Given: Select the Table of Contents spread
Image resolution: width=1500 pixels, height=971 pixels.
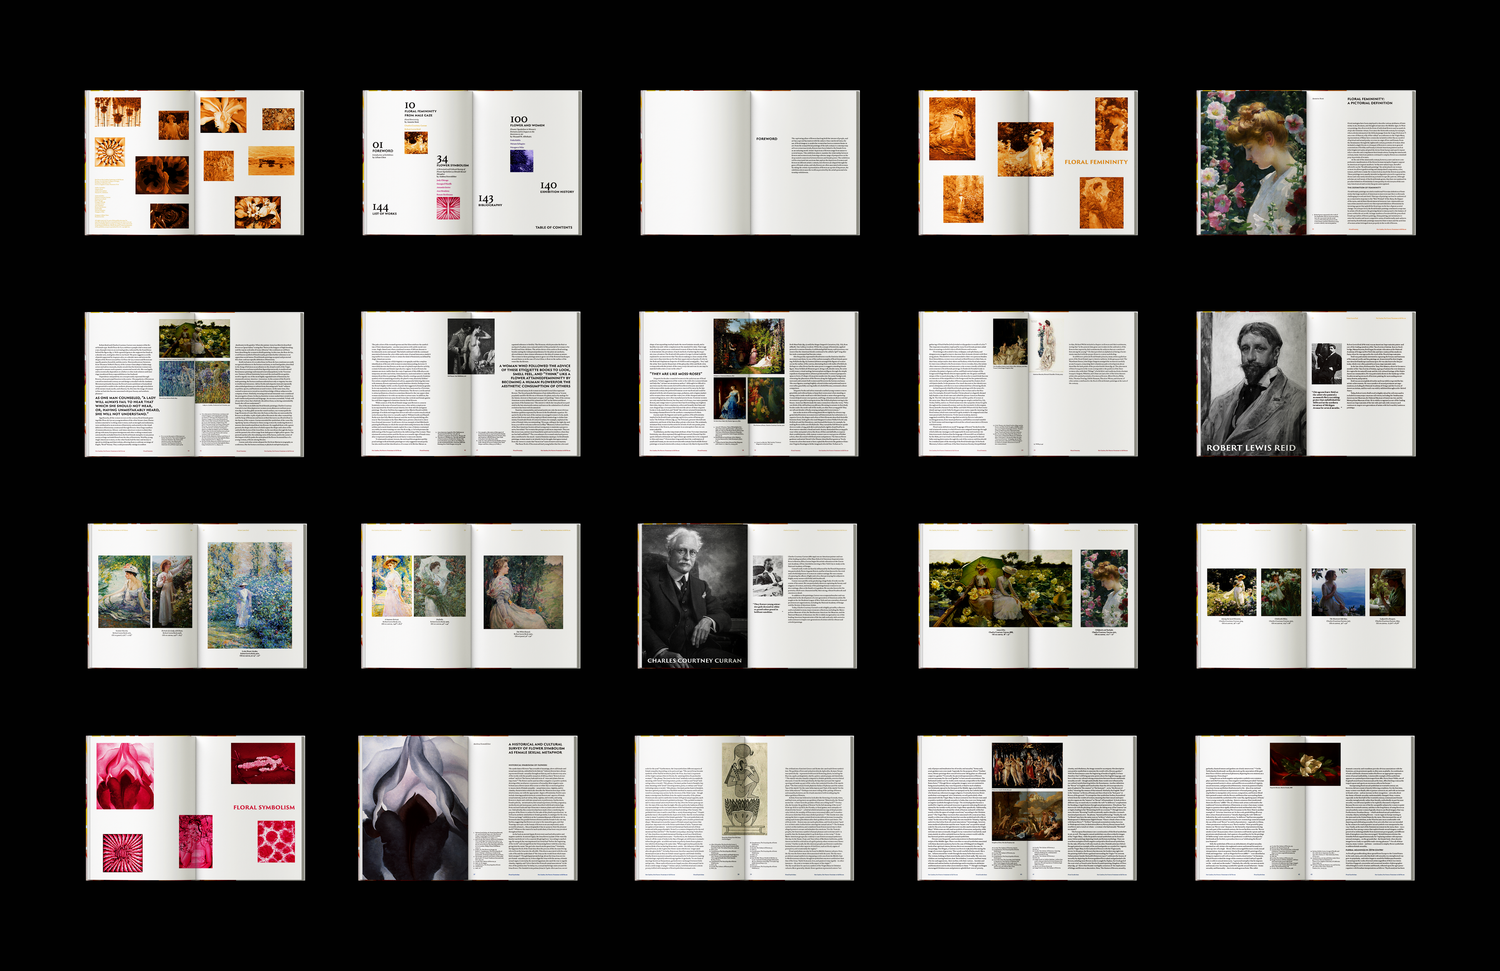Looking at the screenshot, I should (471, 163).
